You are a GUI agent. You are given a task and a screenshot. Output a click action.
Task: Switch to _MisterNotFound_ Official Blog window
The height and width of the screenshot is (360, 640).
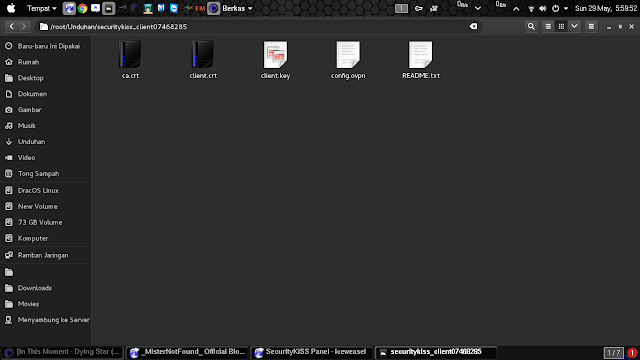(187, 352)
